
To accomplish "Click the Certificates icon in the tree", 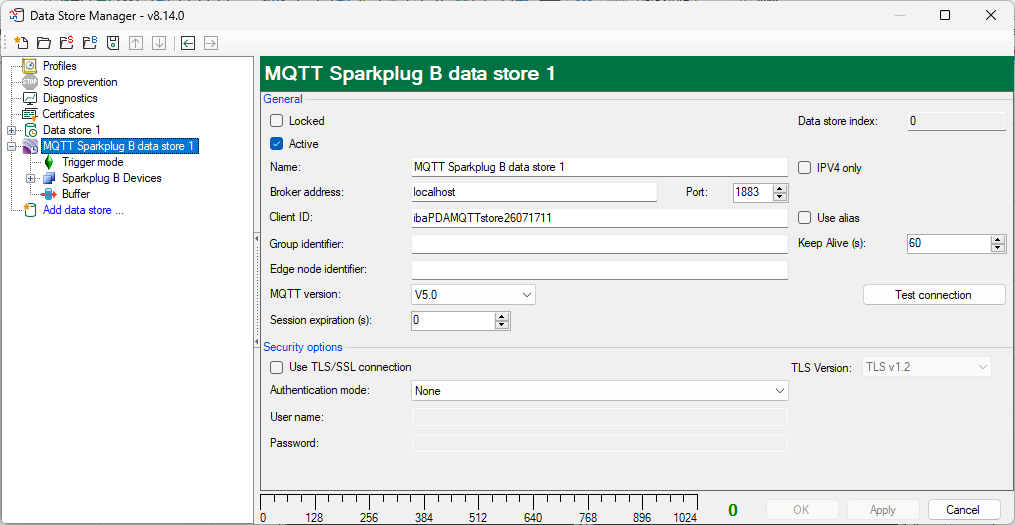I will point(30,114).
